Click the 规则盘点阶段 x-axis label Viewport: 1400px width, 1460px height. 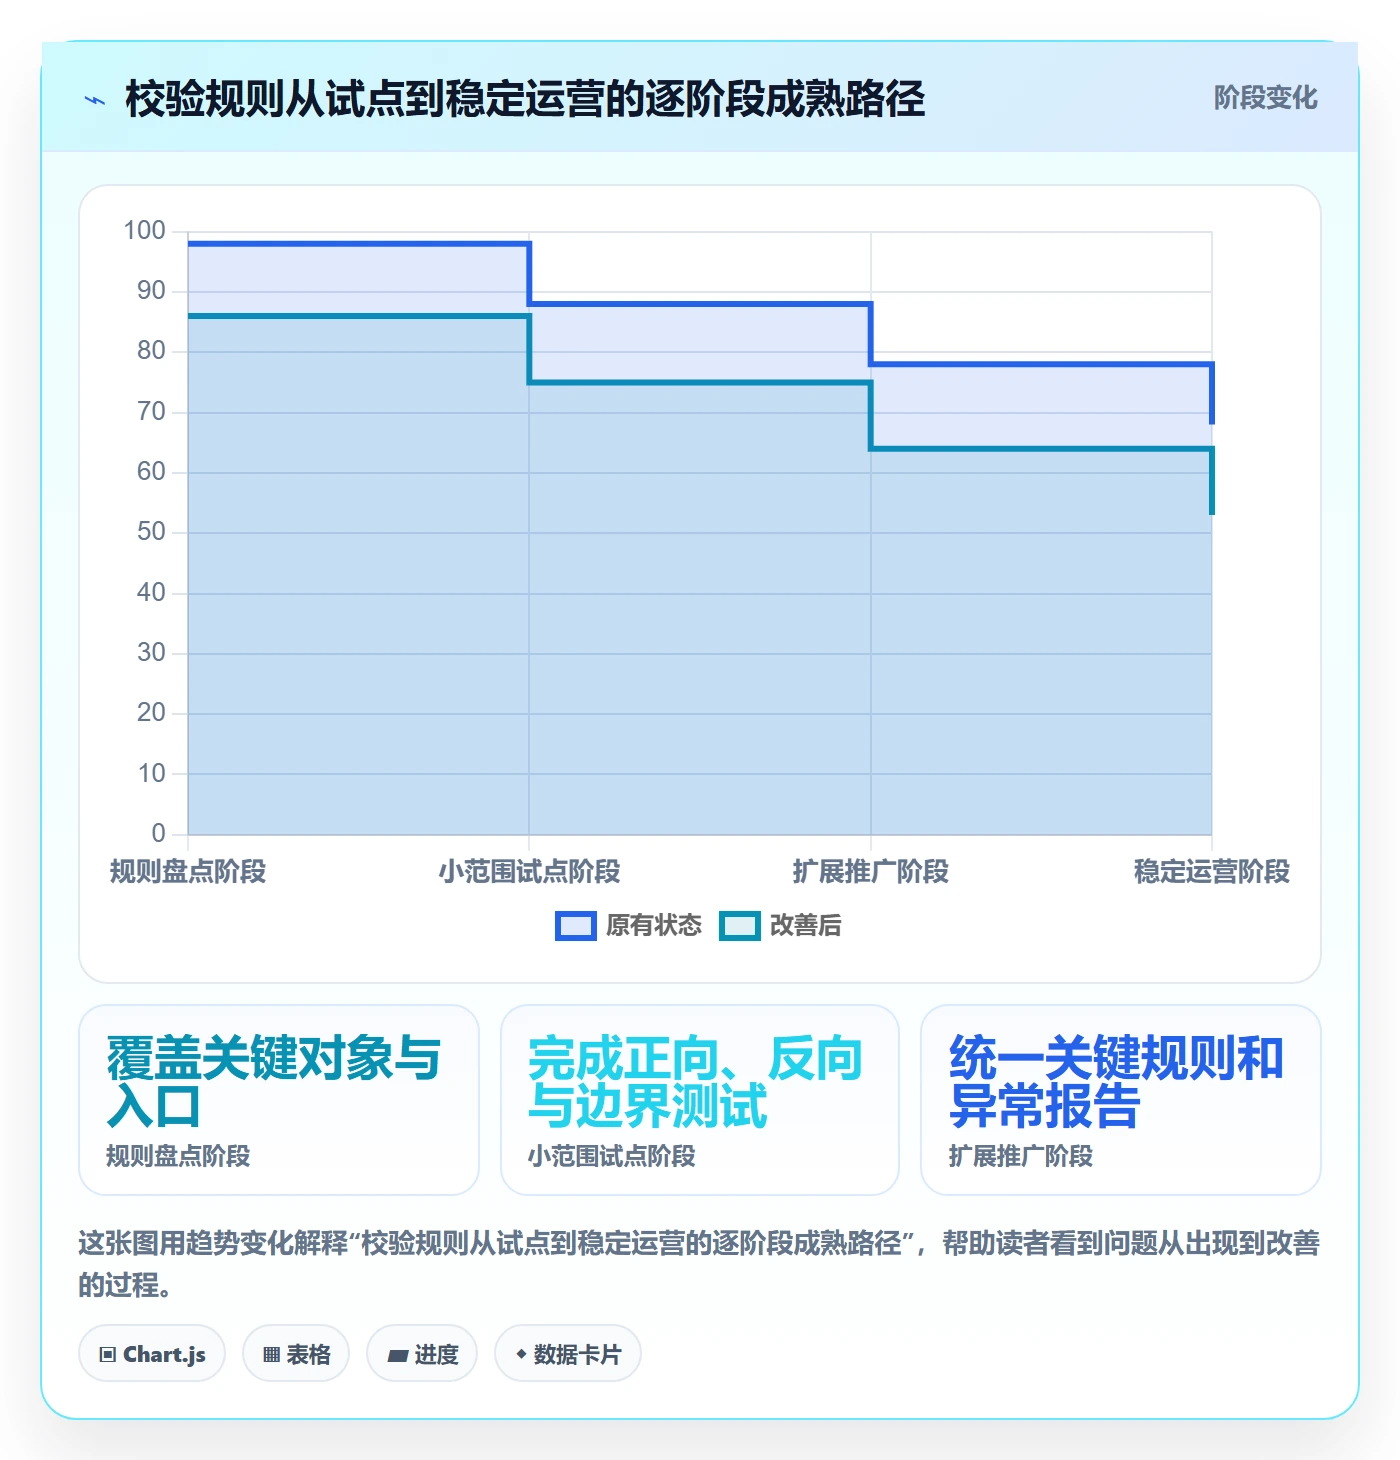coord(188,872)
